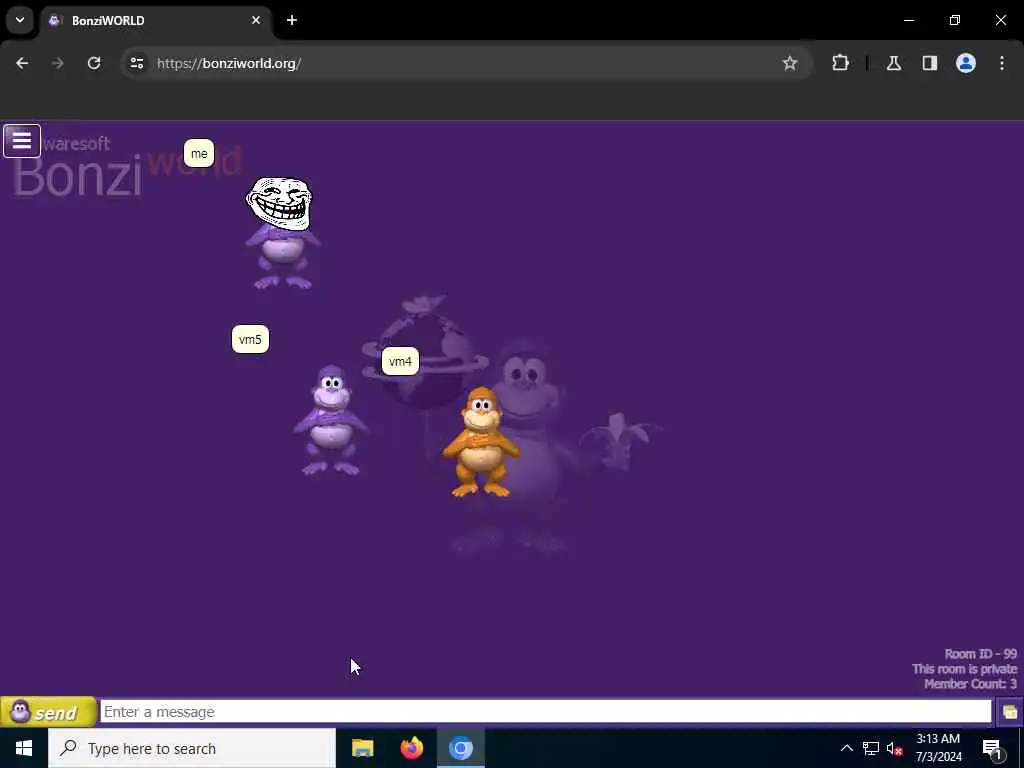Select the orange Bonzi labeled vm4

481,442
